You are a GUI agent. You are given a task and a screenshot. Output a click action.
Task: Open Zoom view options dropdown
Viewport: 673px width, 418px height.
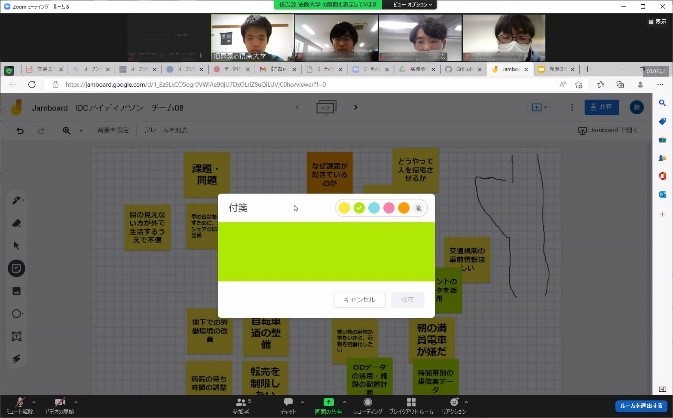click(x=413, y=5)
